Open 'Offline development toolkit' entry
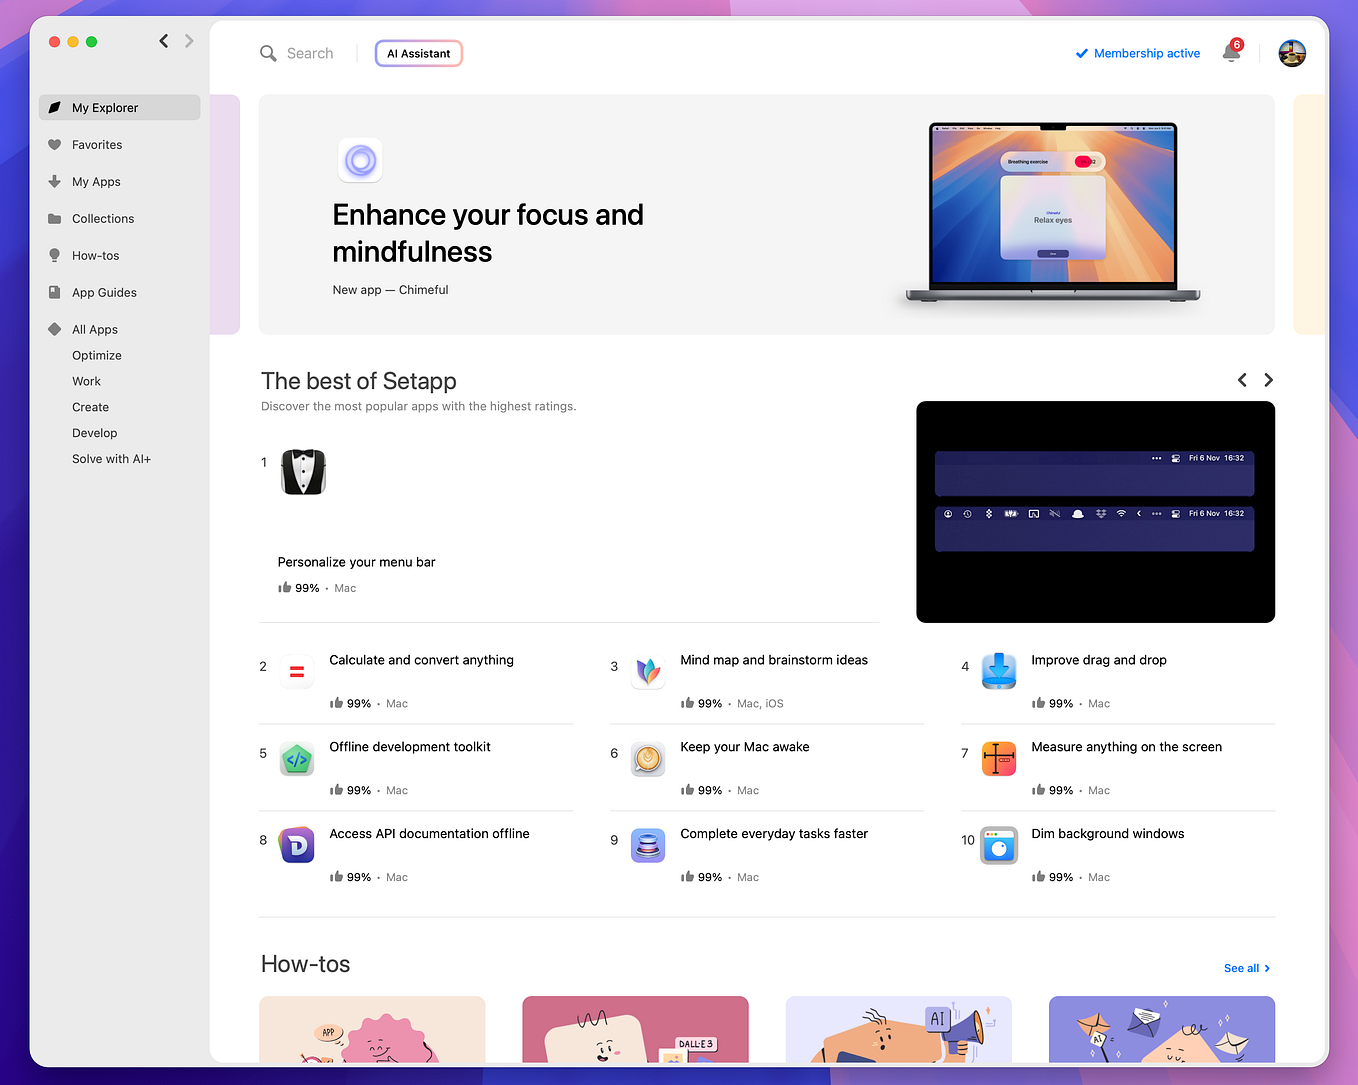Image resolution: width=1358 pixels, height=1085 pixels. (410, 748)
